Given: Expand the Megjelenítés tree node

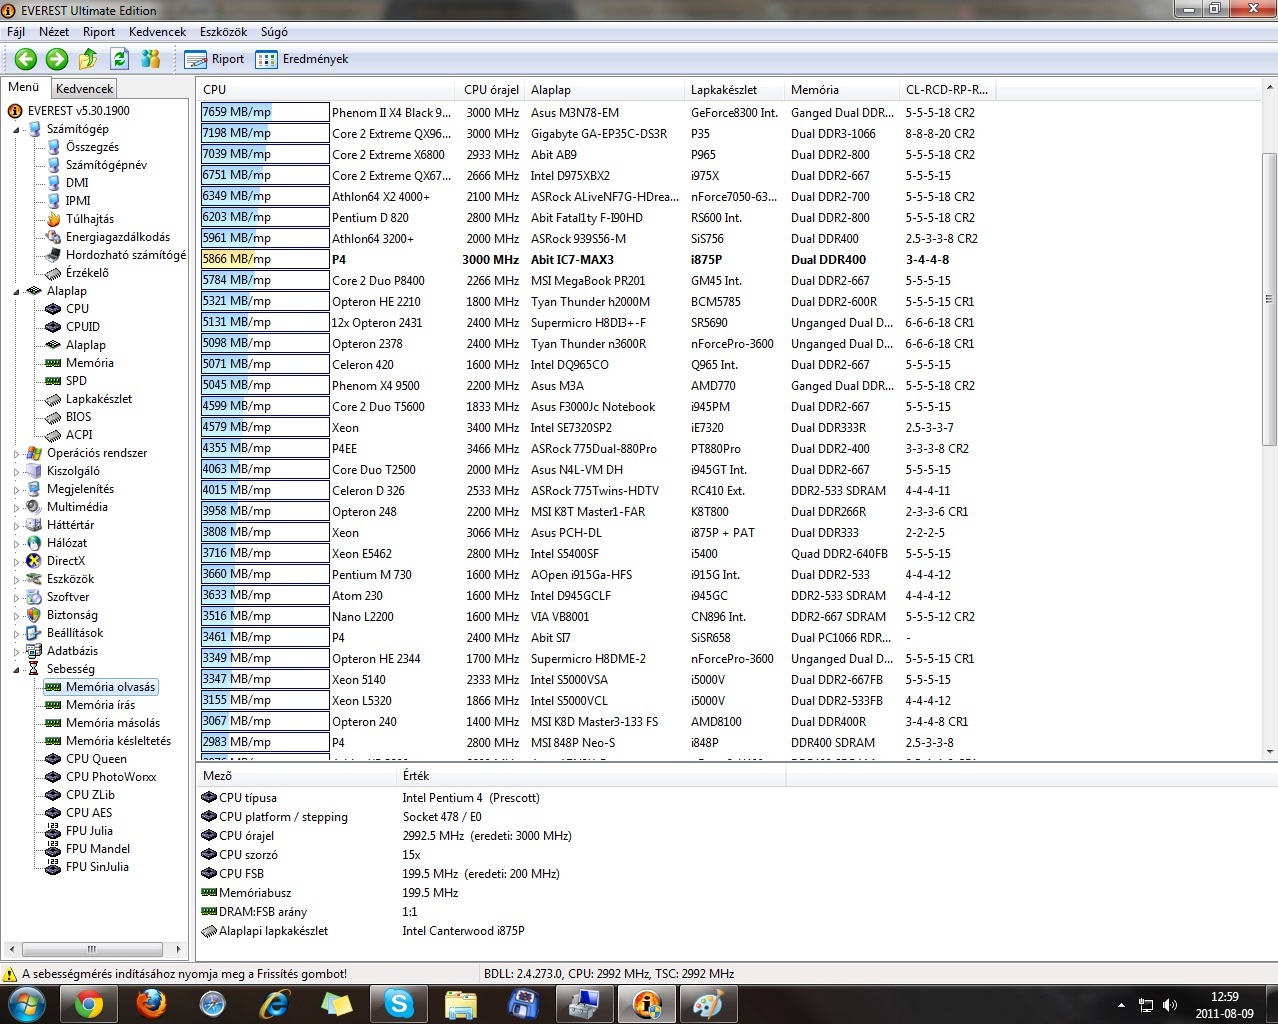Looking at the screenshot, I should 17,490.
